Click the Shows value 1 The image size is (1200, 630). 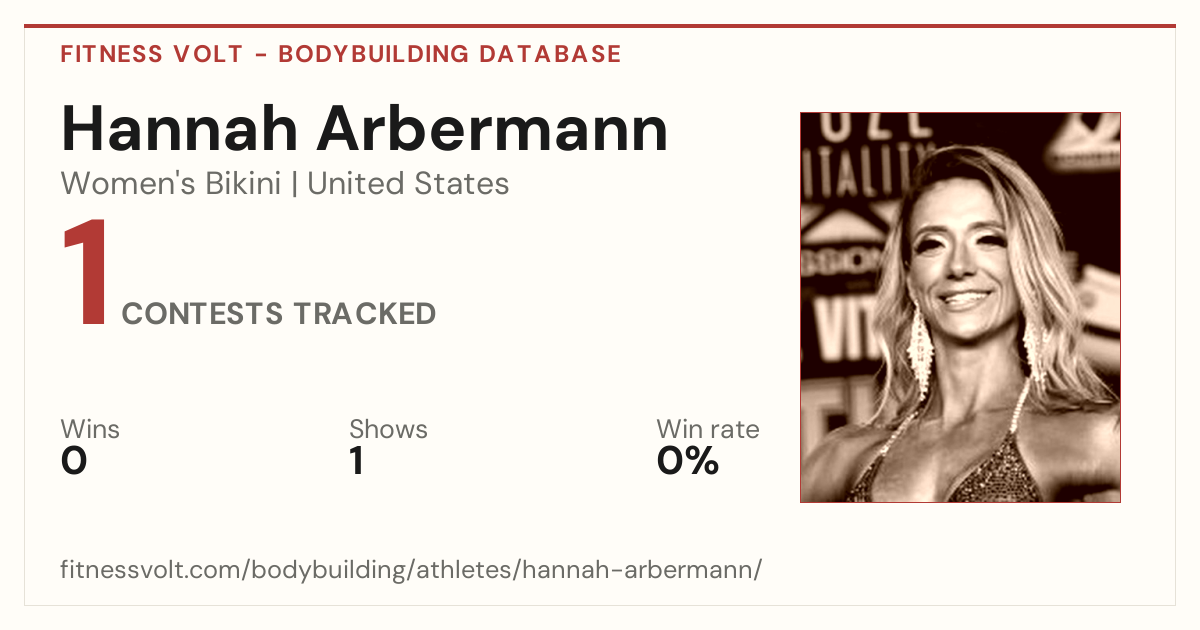click(356, 461)
